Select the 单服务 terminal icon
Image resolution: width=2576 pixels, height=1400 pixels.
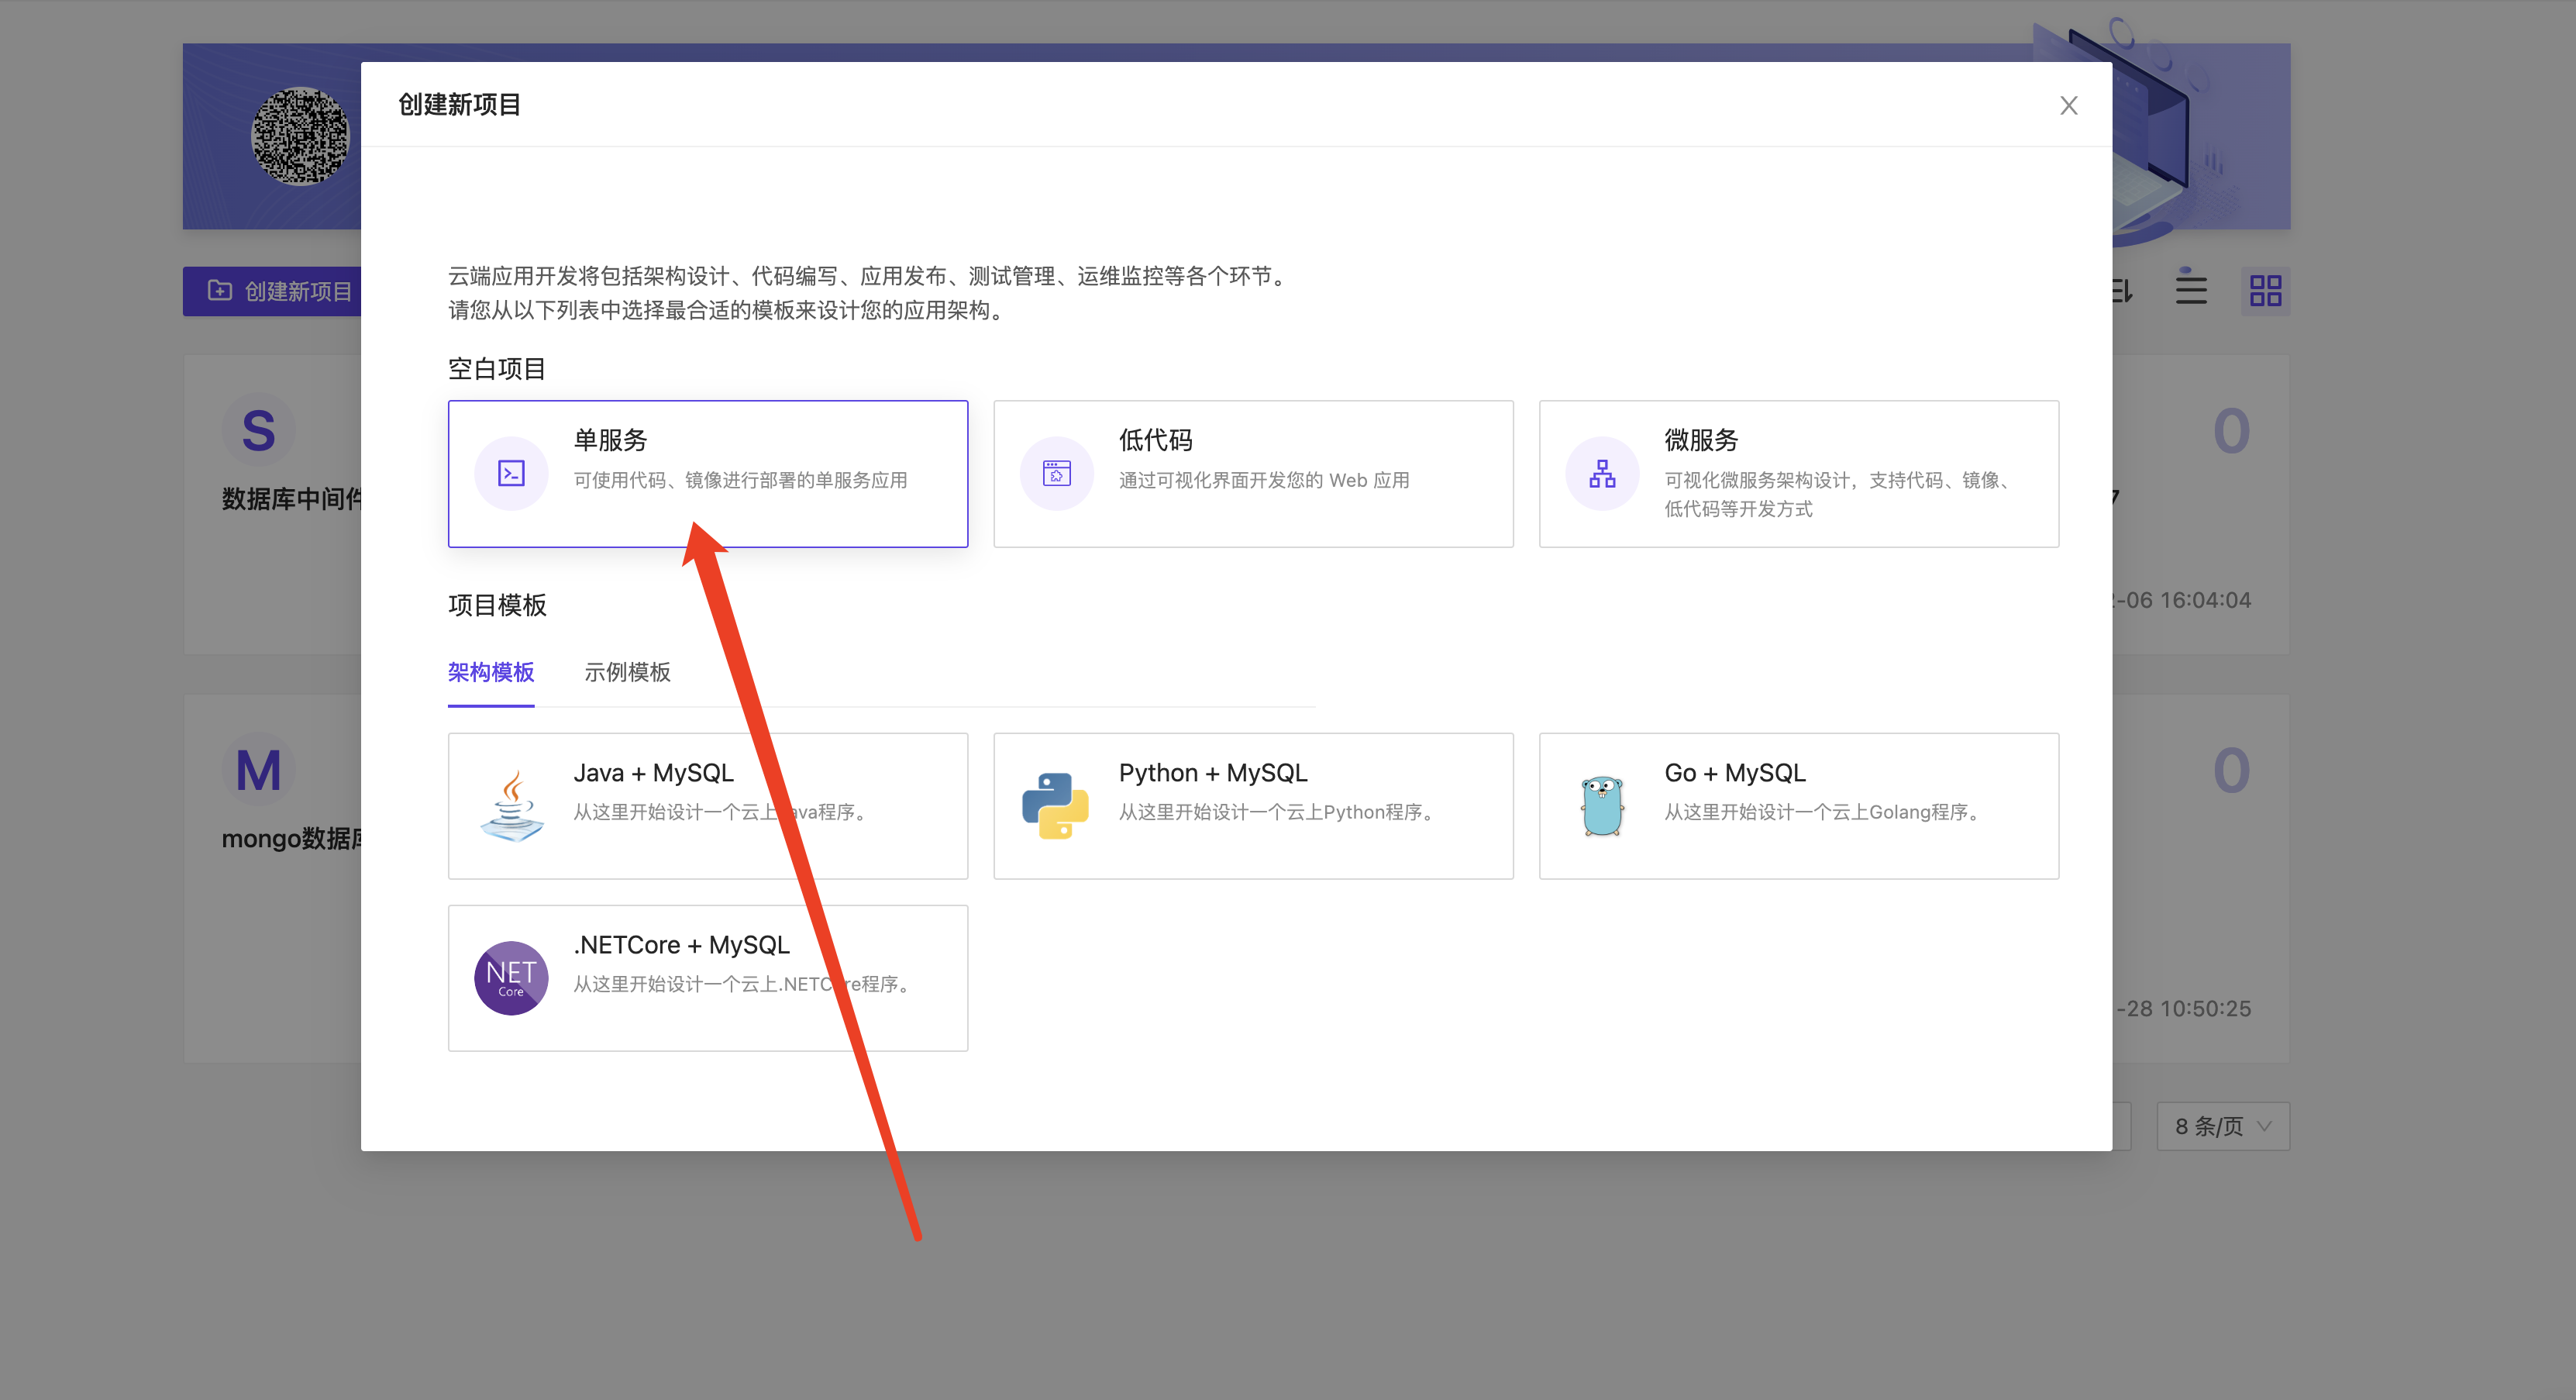pyautogui.click(x=511, y=473)
